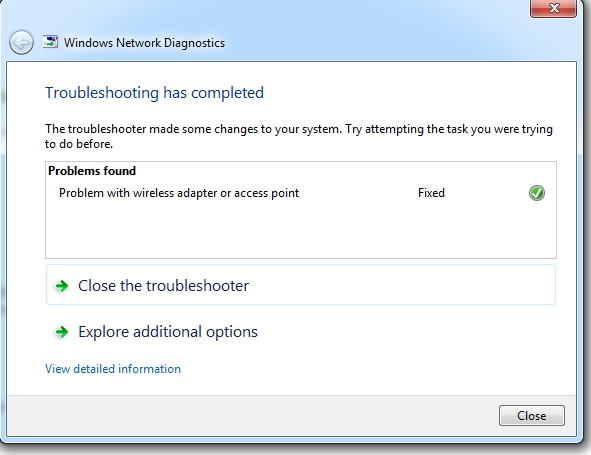Open View detailed information link
This screenshot has width=591, height=455.
pyautogui.click(x=113, y=369)
